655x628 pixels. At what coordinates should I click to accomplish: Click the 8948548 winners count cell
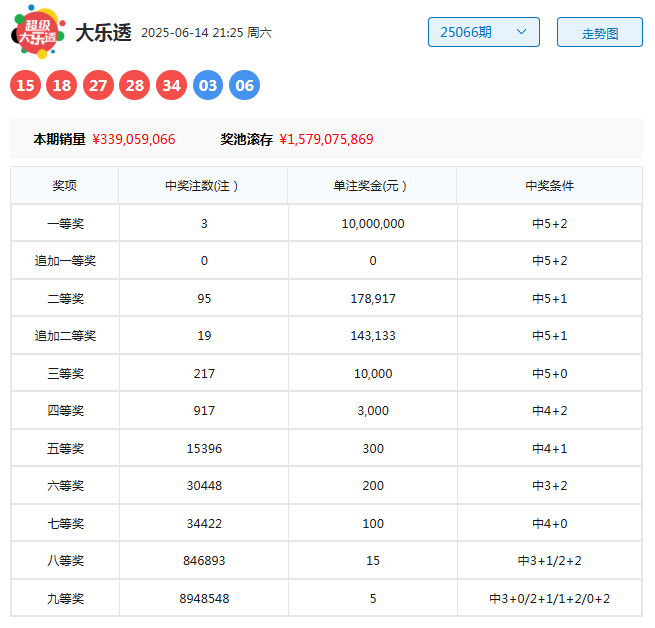pos(204,598)
